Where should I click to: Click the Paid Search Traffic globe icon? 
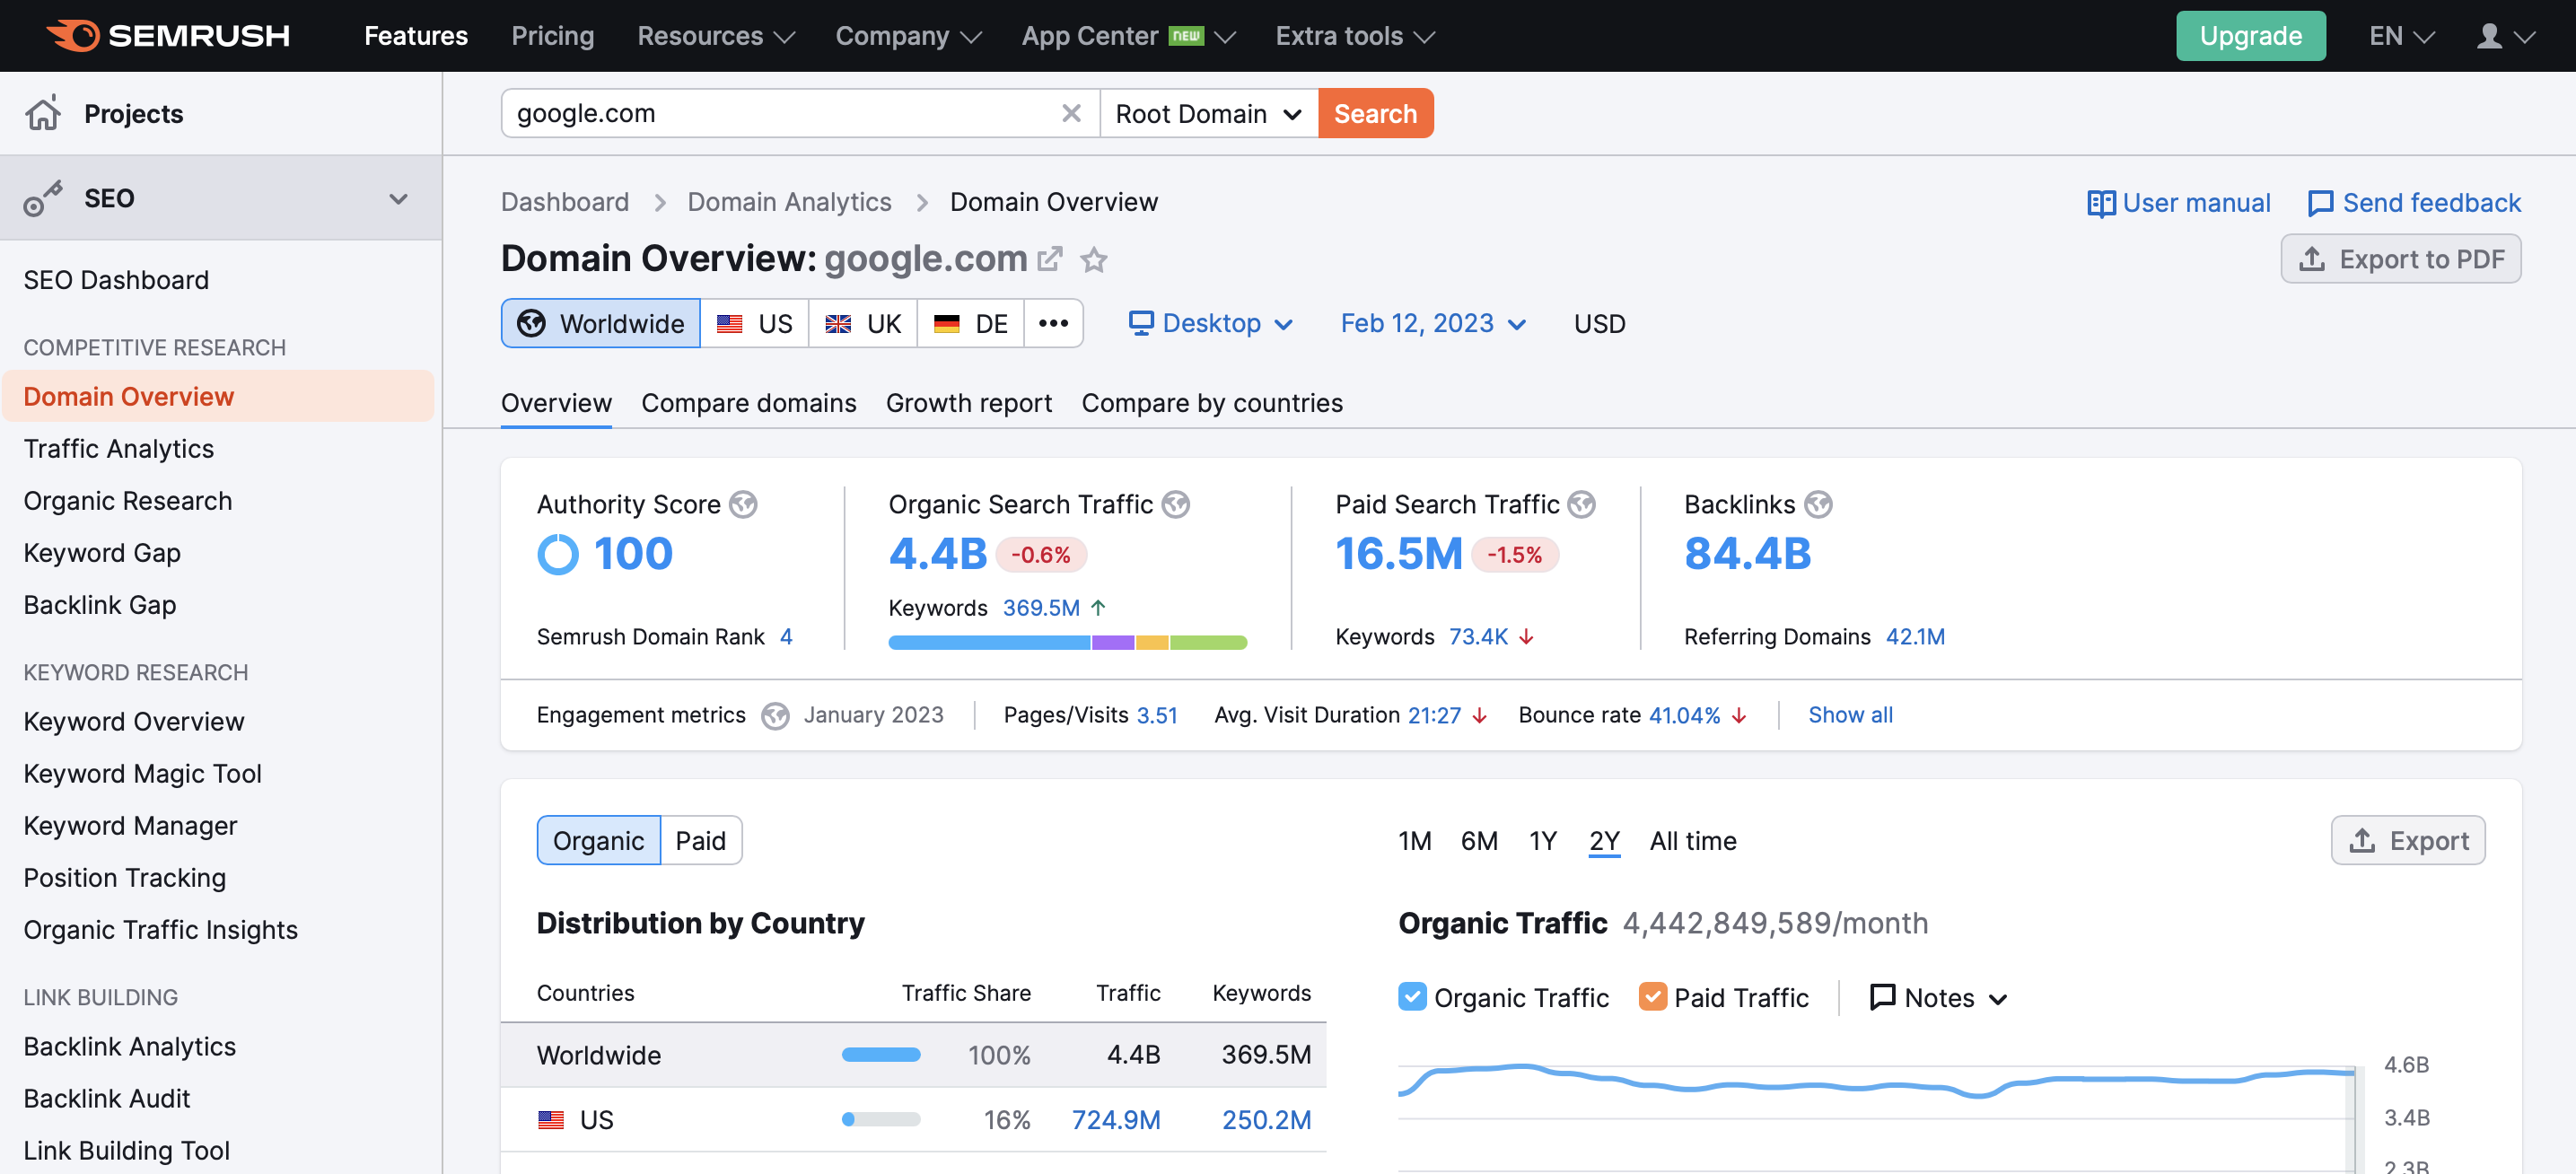(x=1582, y=504)
